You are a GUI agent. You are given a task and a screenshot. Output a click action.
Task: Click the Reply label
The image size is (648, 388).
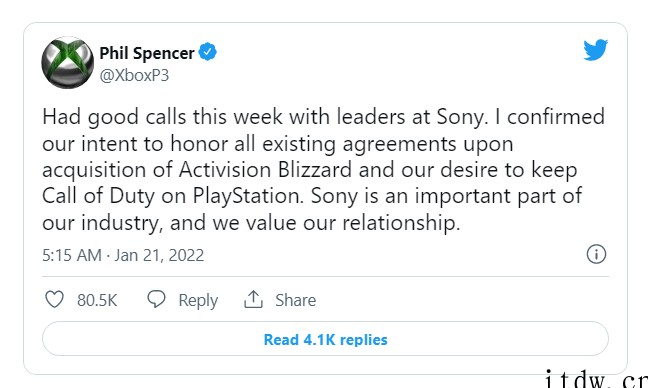click(198, 300)
